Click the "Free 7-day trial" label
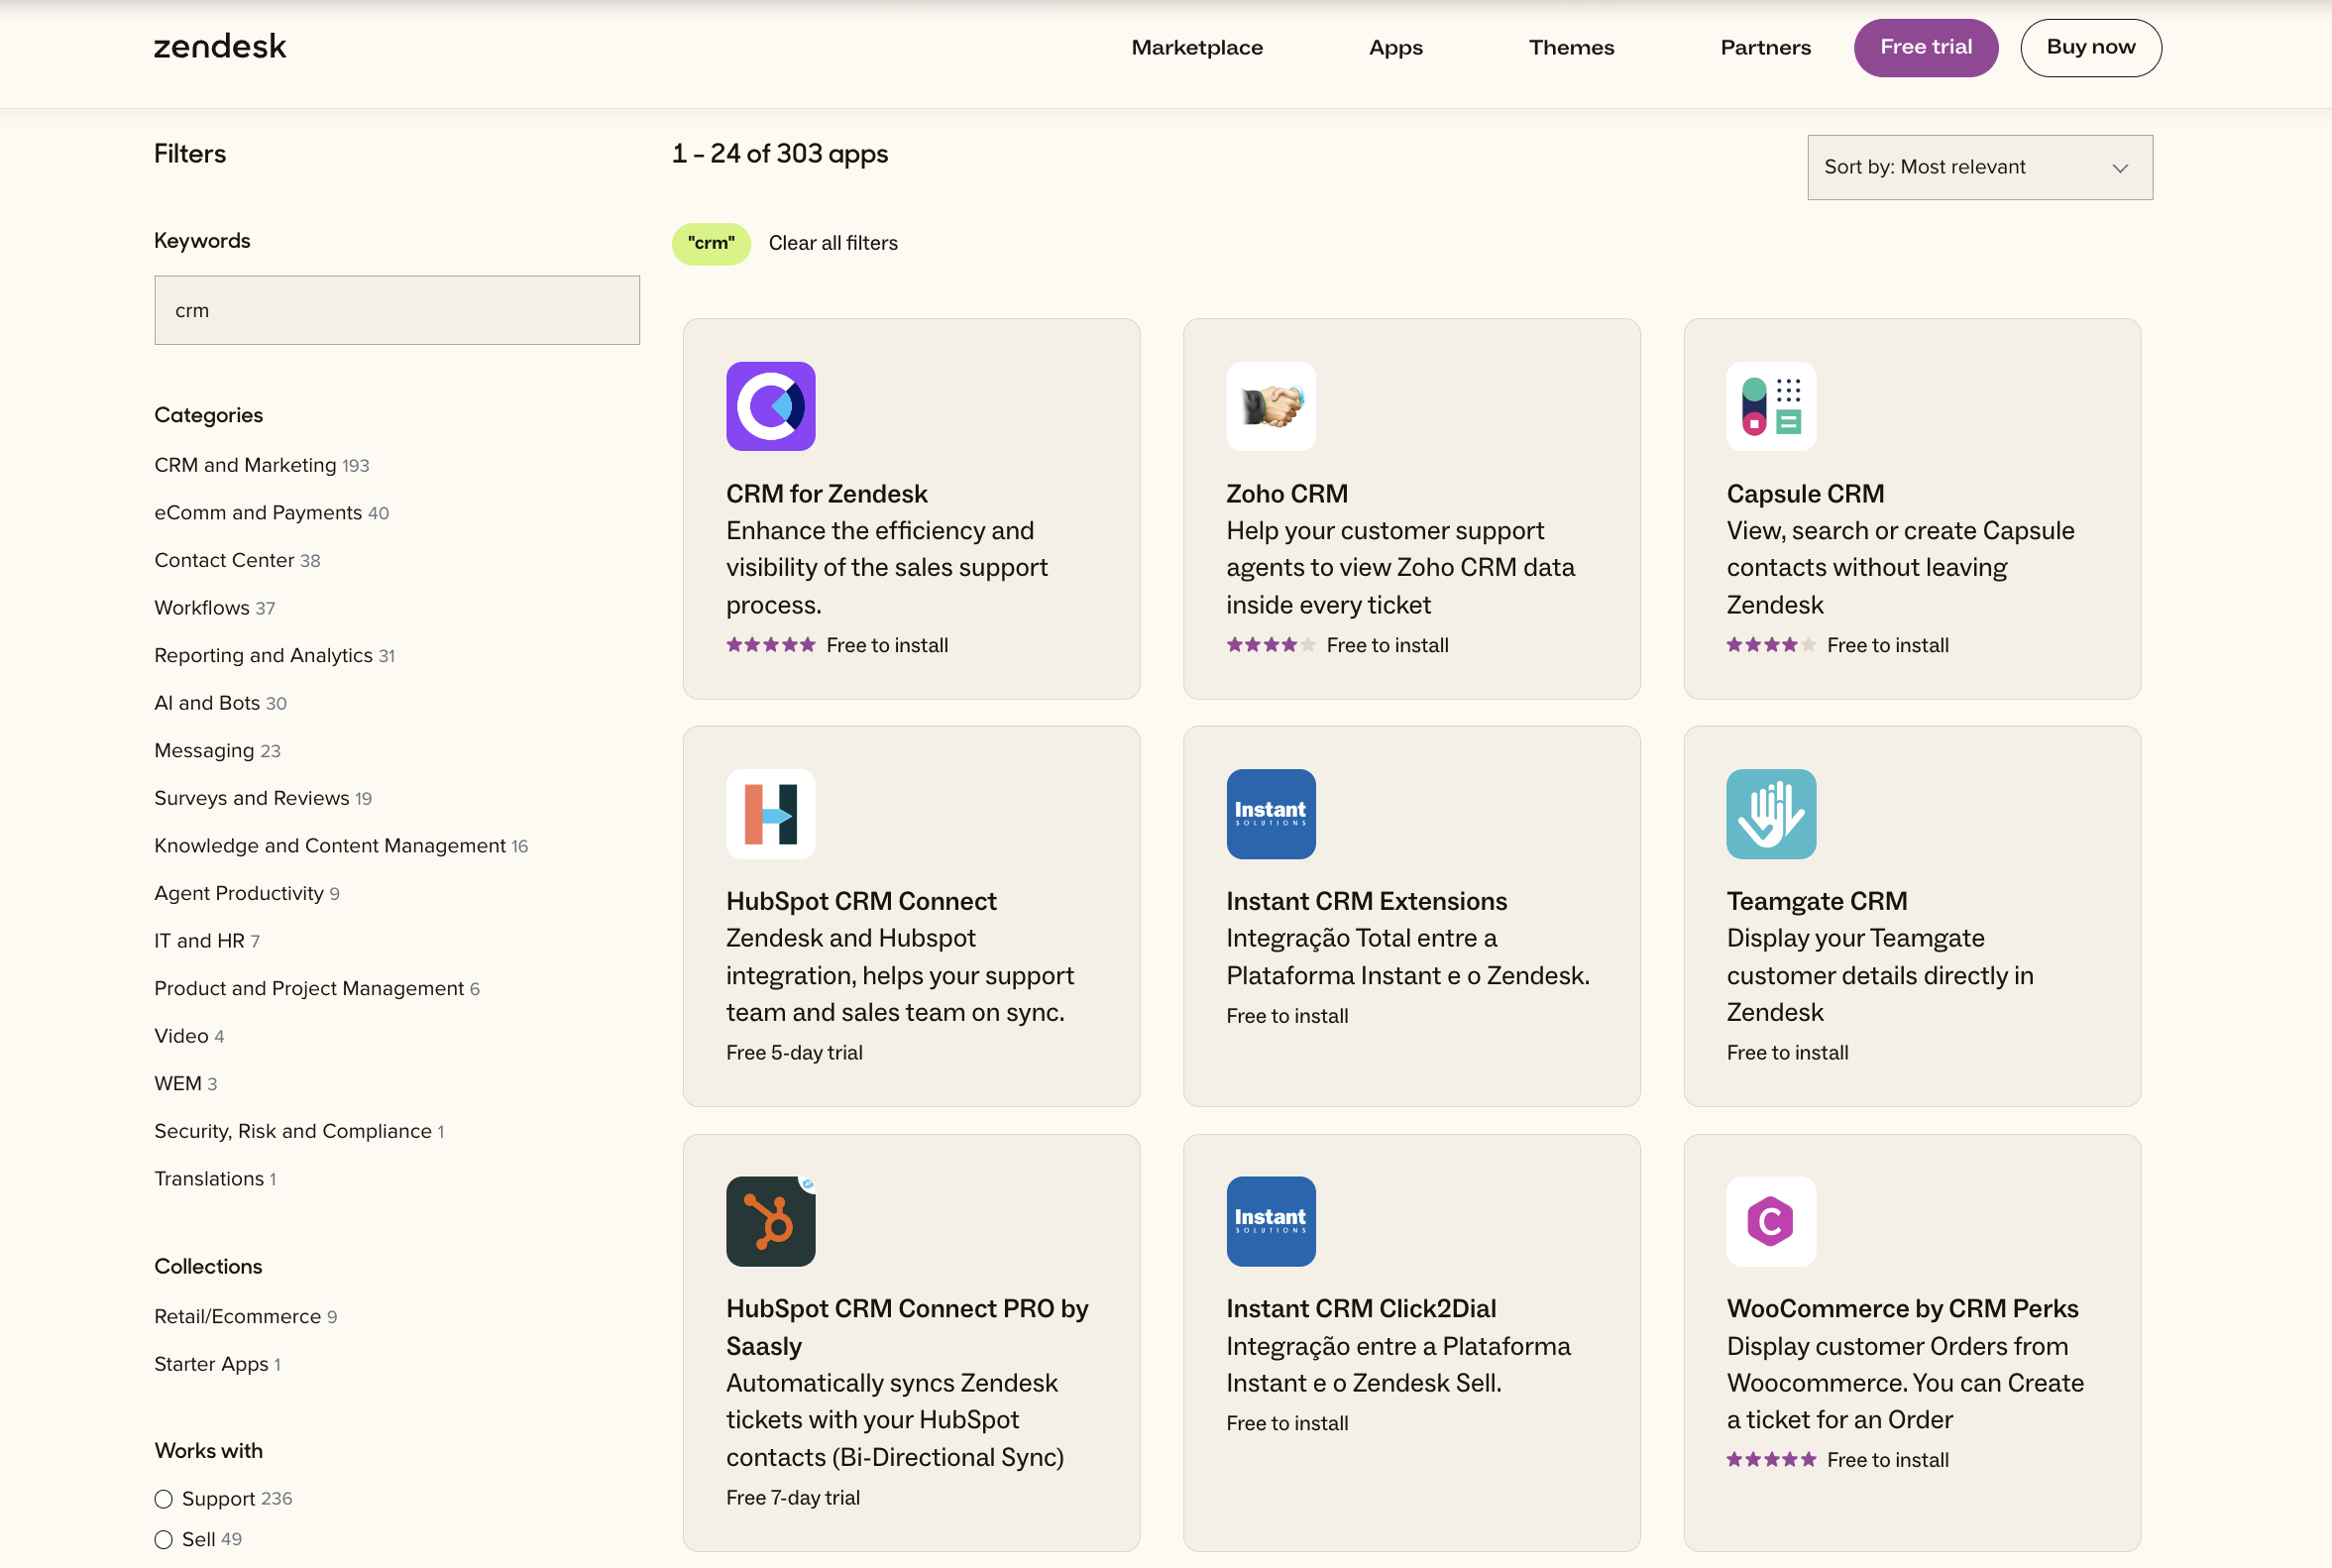Viewport: 2332px width, 1568px height. coord(793,1498)
